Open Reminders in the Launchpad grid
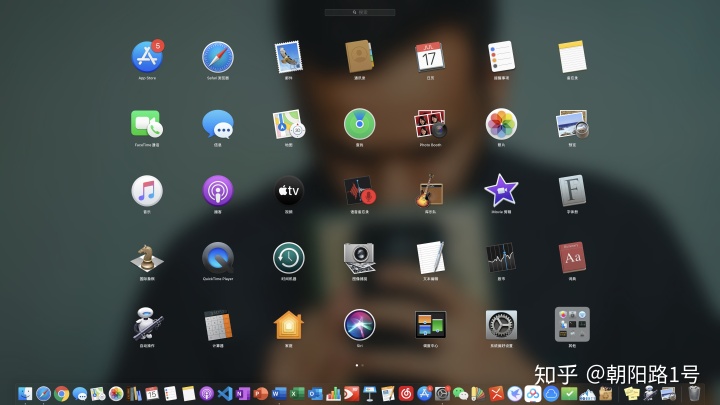 [501, 57]
